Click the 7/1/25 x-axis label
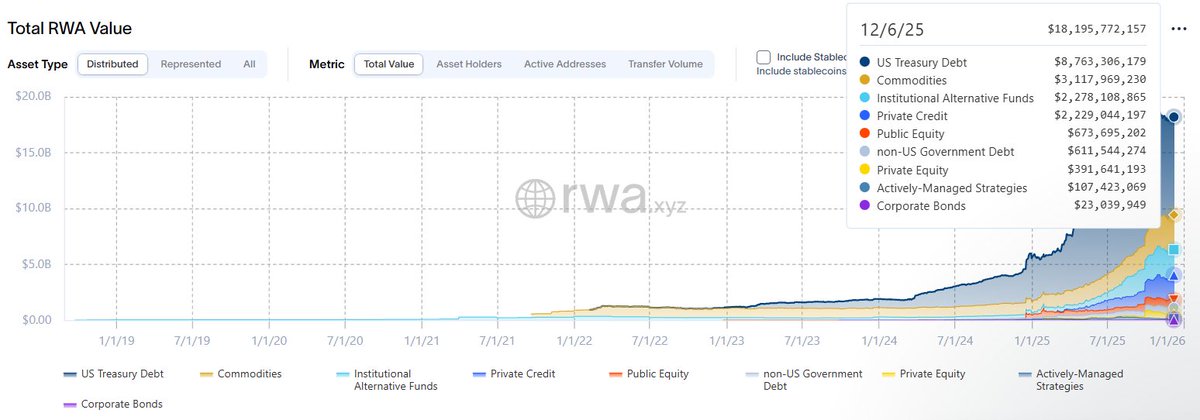Screen dimensions: 1200x420 (x=1106, y=340)
